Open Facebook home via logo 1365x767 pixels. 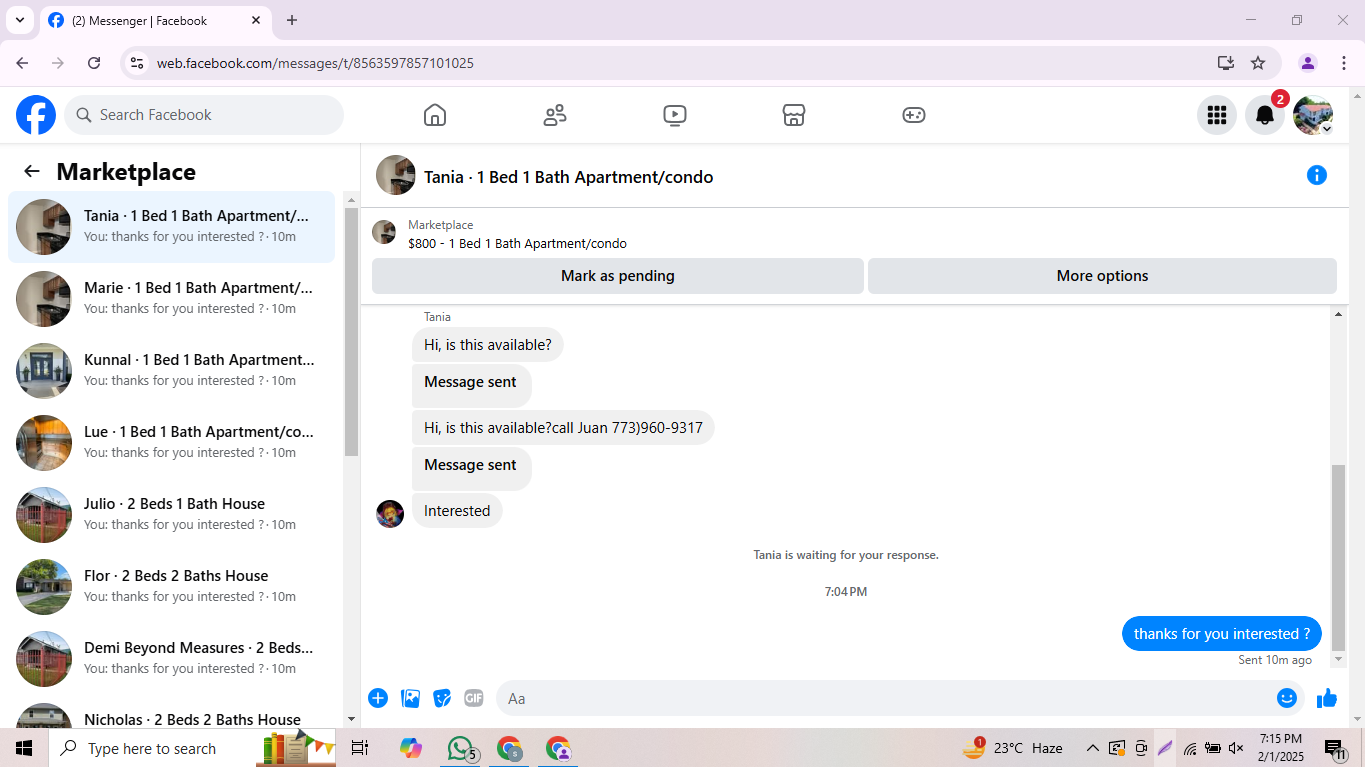tap(36, 115)
